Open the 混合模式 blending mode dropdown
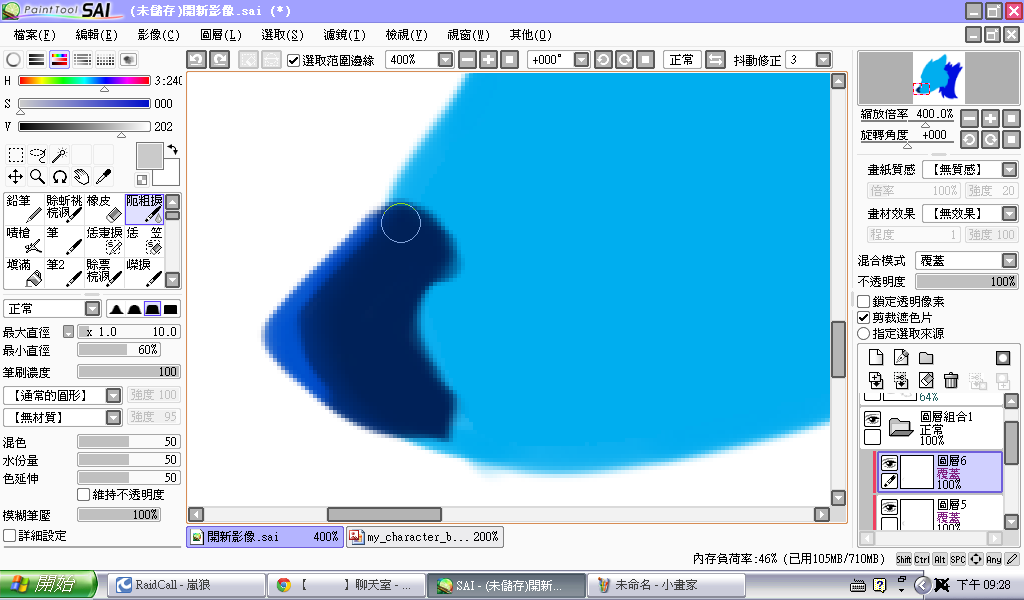This screenshot has height=600, width=1024. pos(1009,261)
